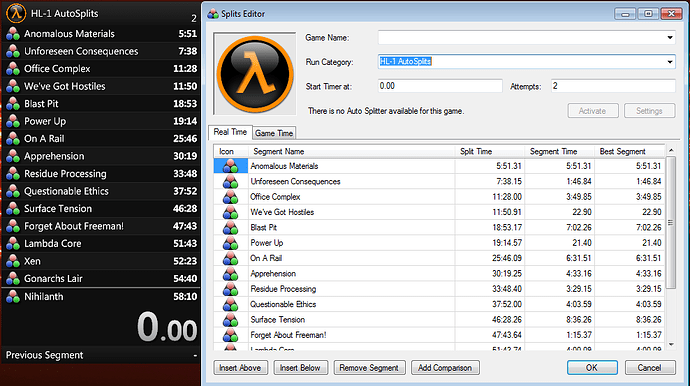690x386 pixels.
Task: Switch to the Game Time tab
Action: pos(274,133)
